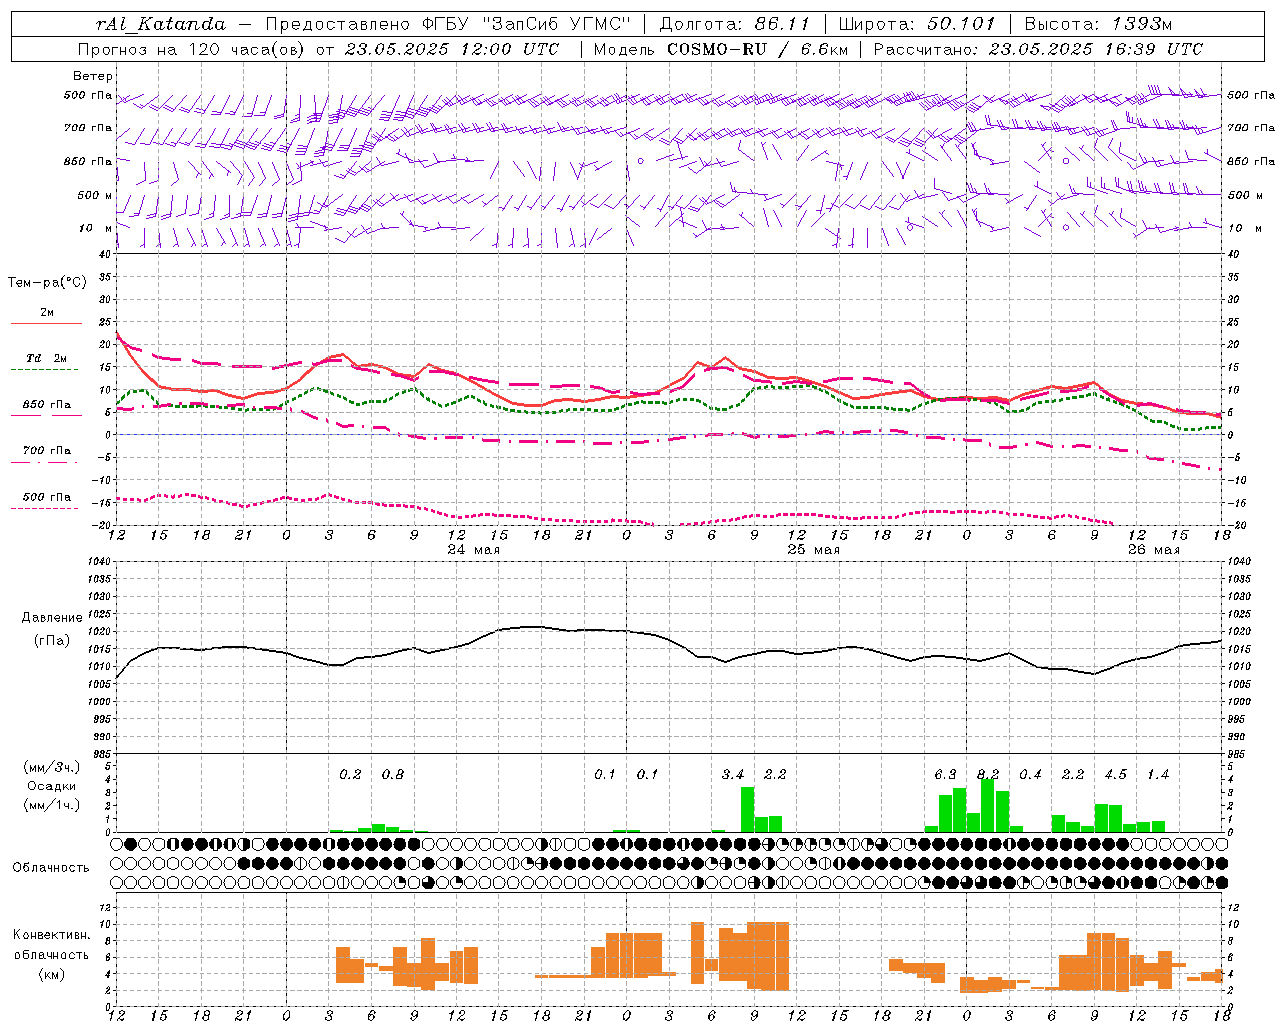
Task: Click 'Рассчитано: 23.05.2025 16:39 UTC' timestamp
Action: (1038, 49)
